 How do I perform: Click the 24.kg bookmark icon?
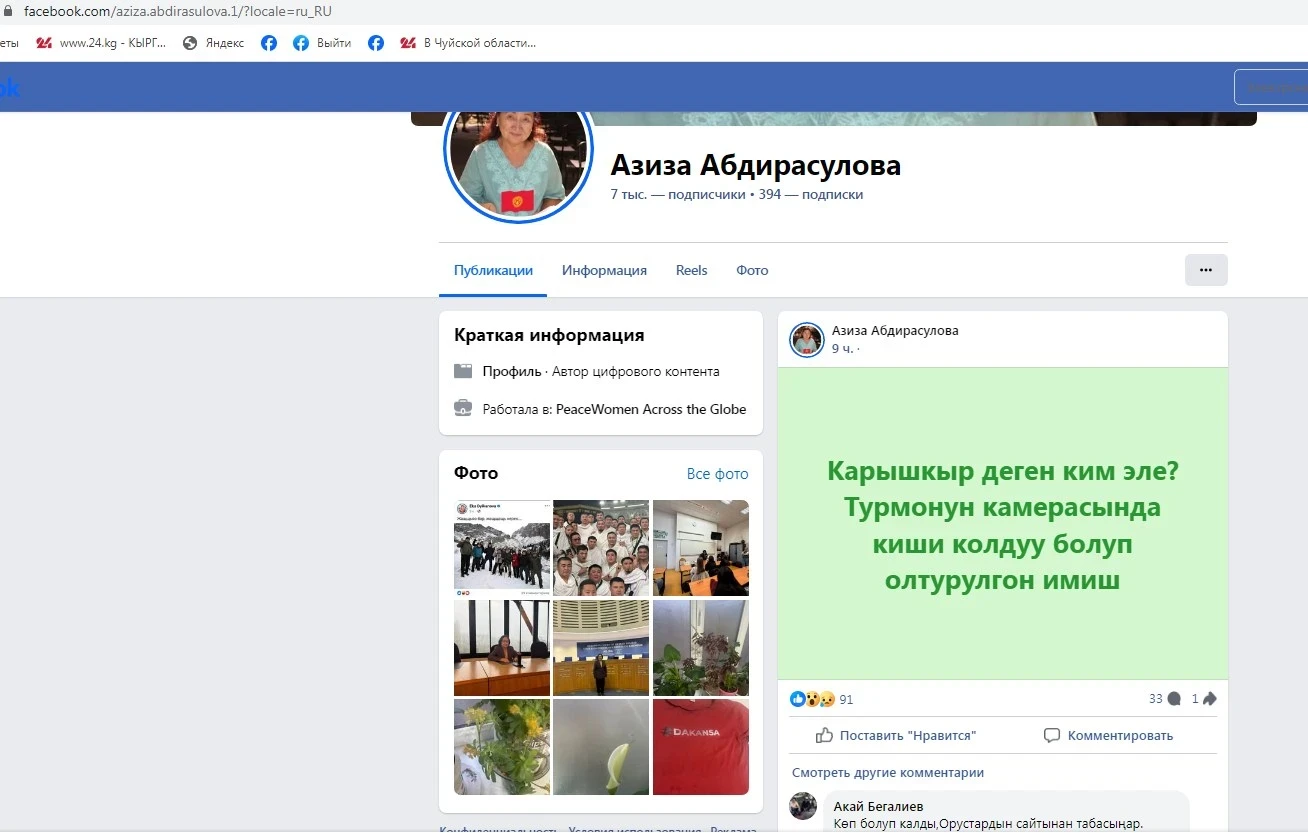44,43
